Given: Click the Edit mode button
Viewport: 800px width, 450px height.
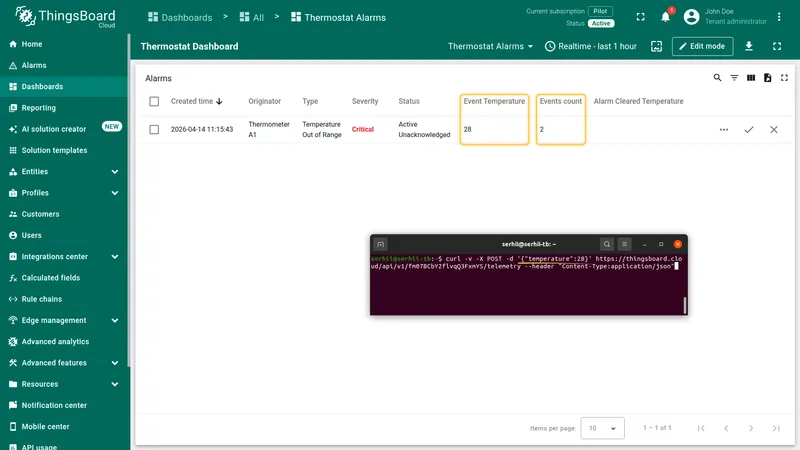Looking at the screenshot, I should tap(703, 46).
